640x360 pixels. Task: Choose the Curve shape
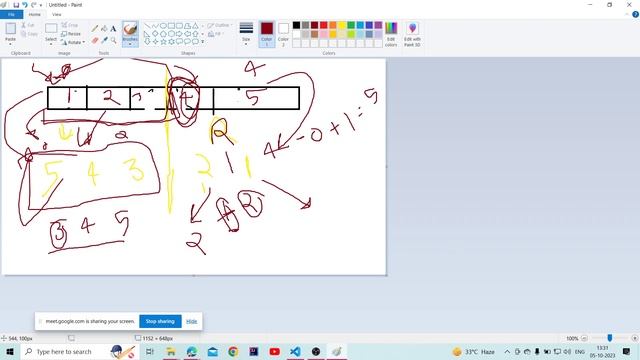(155, 26)
